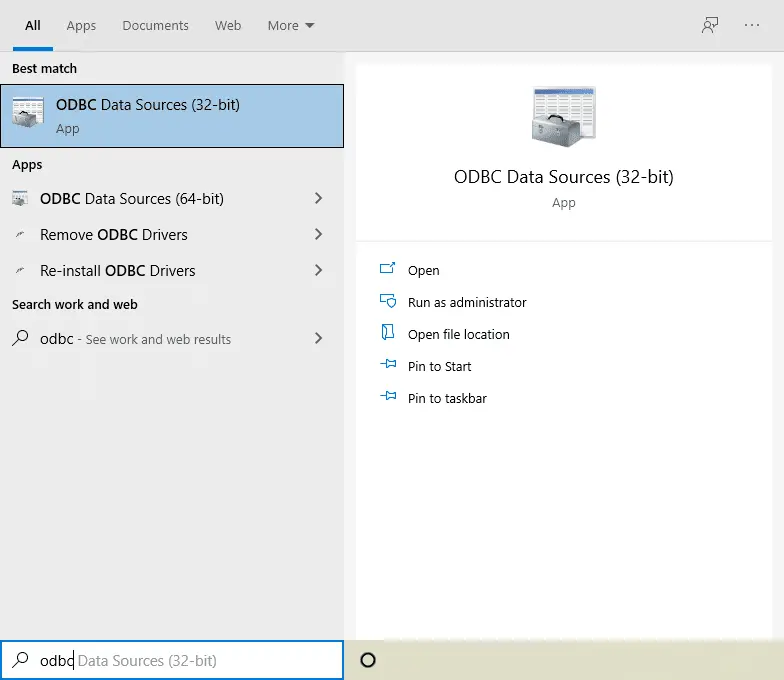Open the three-dot options menu
This screenshot has height=680, width=784.
(x=752, y=25)
